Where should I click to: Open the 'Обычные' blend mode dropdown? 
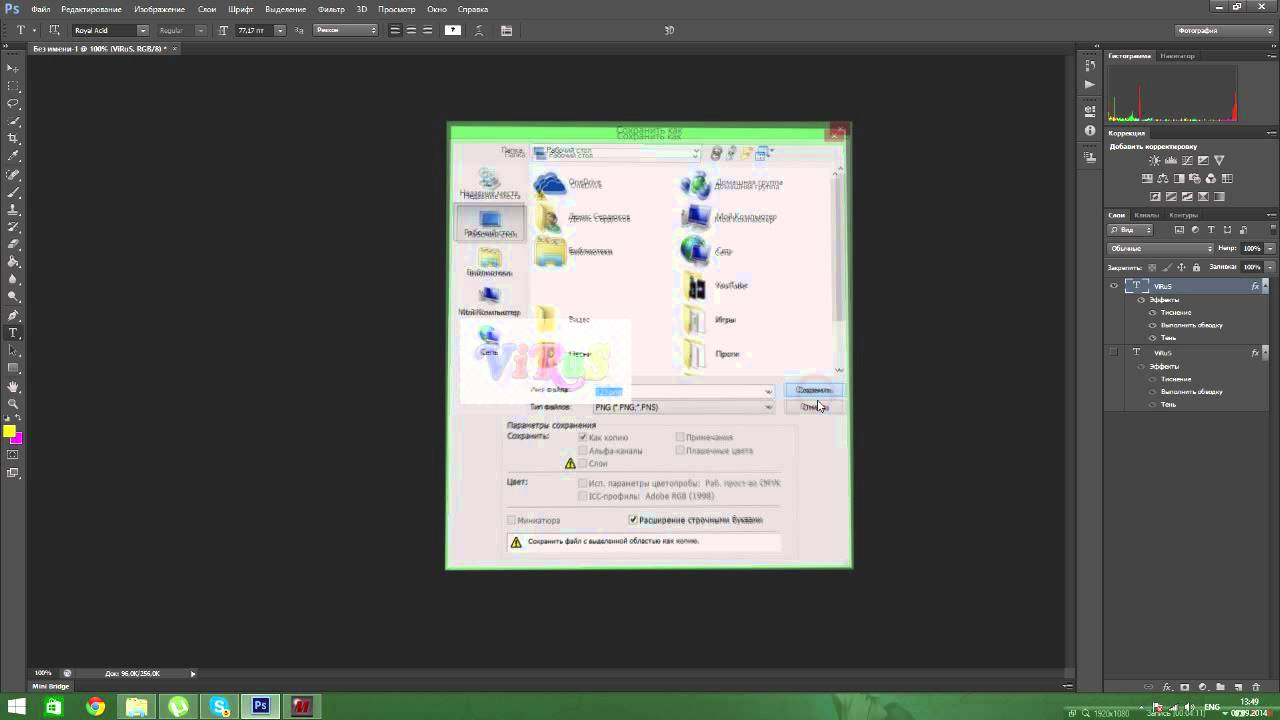pyautogui.click(x=1161, y=248)
